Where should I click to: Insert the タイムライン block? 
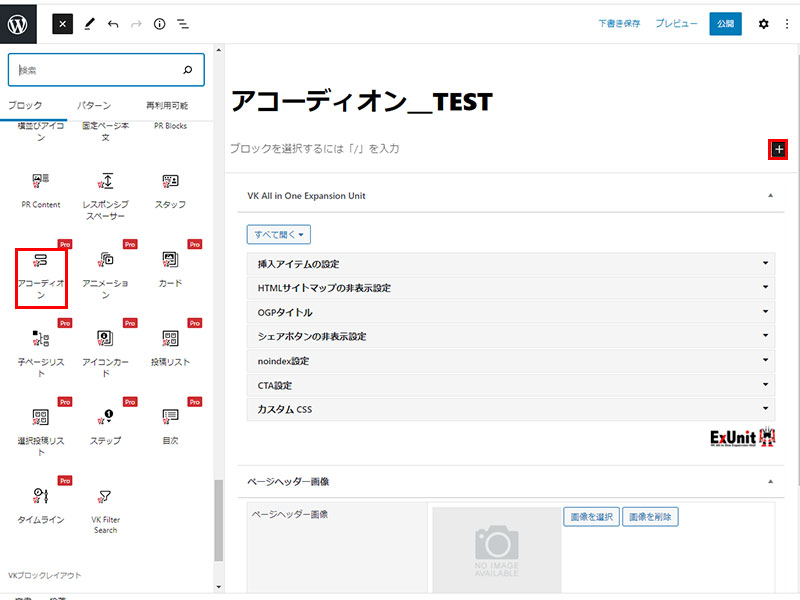point(41,504)
